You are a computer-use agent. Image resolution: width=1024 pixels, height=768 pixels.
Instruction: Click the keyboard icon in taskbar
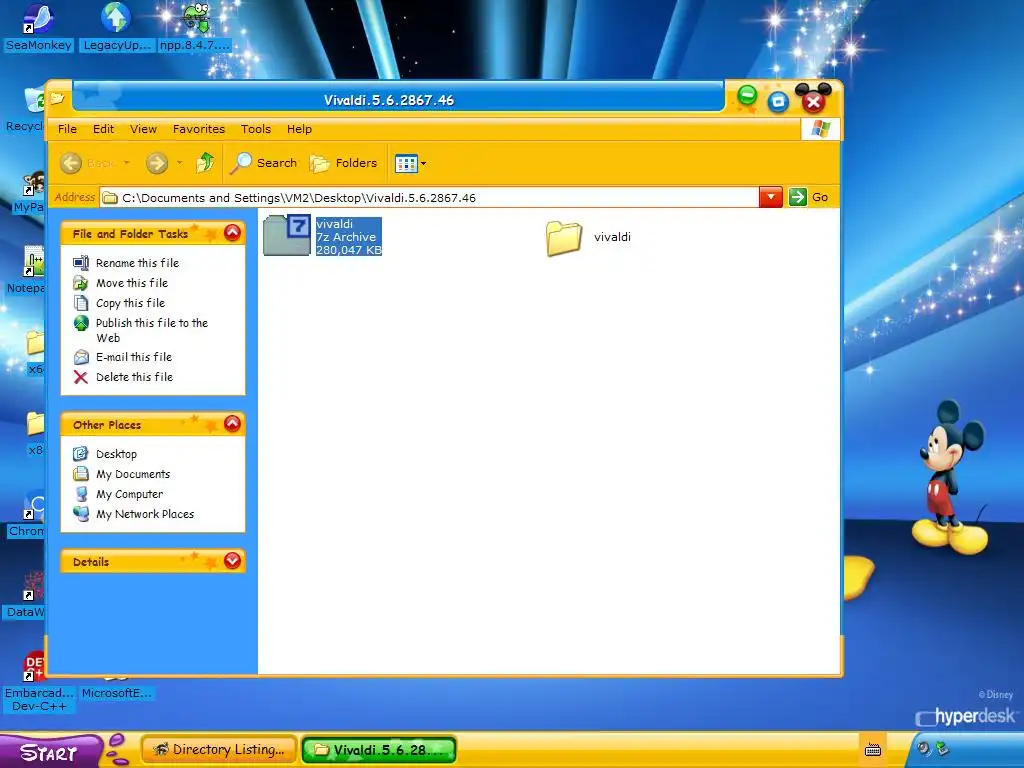click(x=872, y=750)
